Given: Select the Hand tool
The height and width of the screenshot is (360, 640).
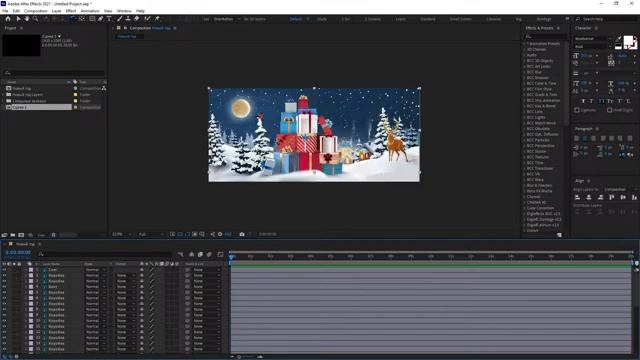Looking at the screenshot, I should tap(27, 19).
